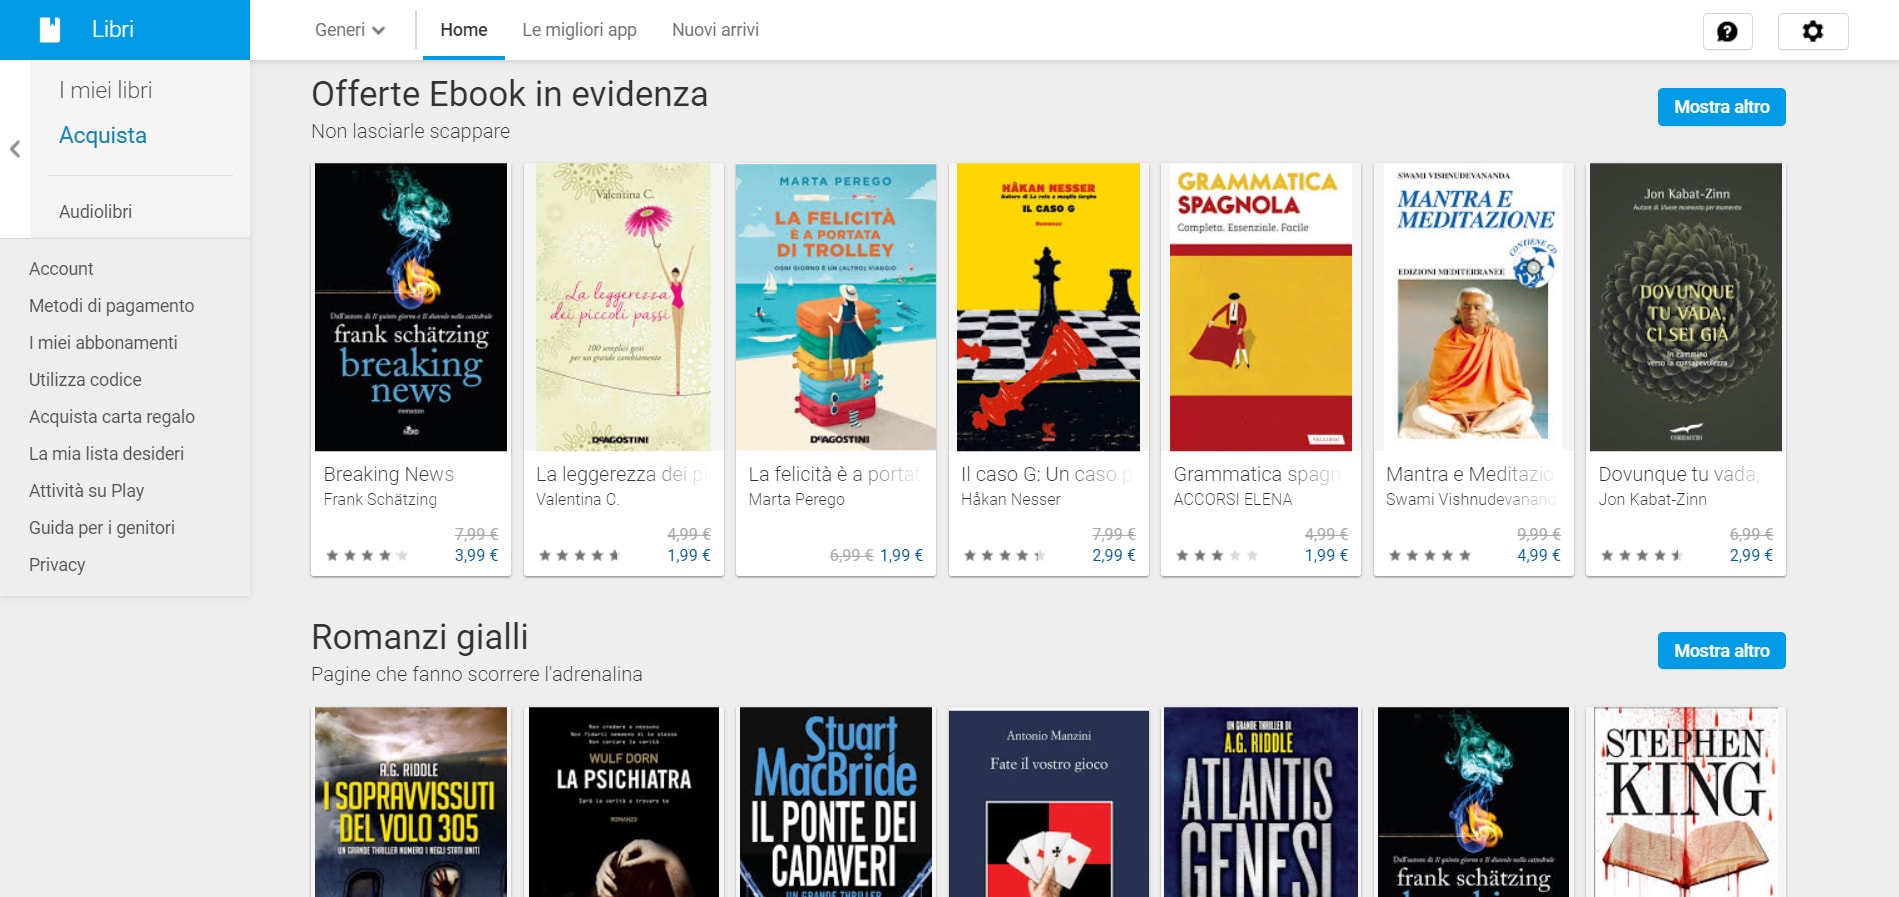This screenshot has height=897, width=1899.
Task: Switch to Le migliori app tab
Action: point(579,30)
